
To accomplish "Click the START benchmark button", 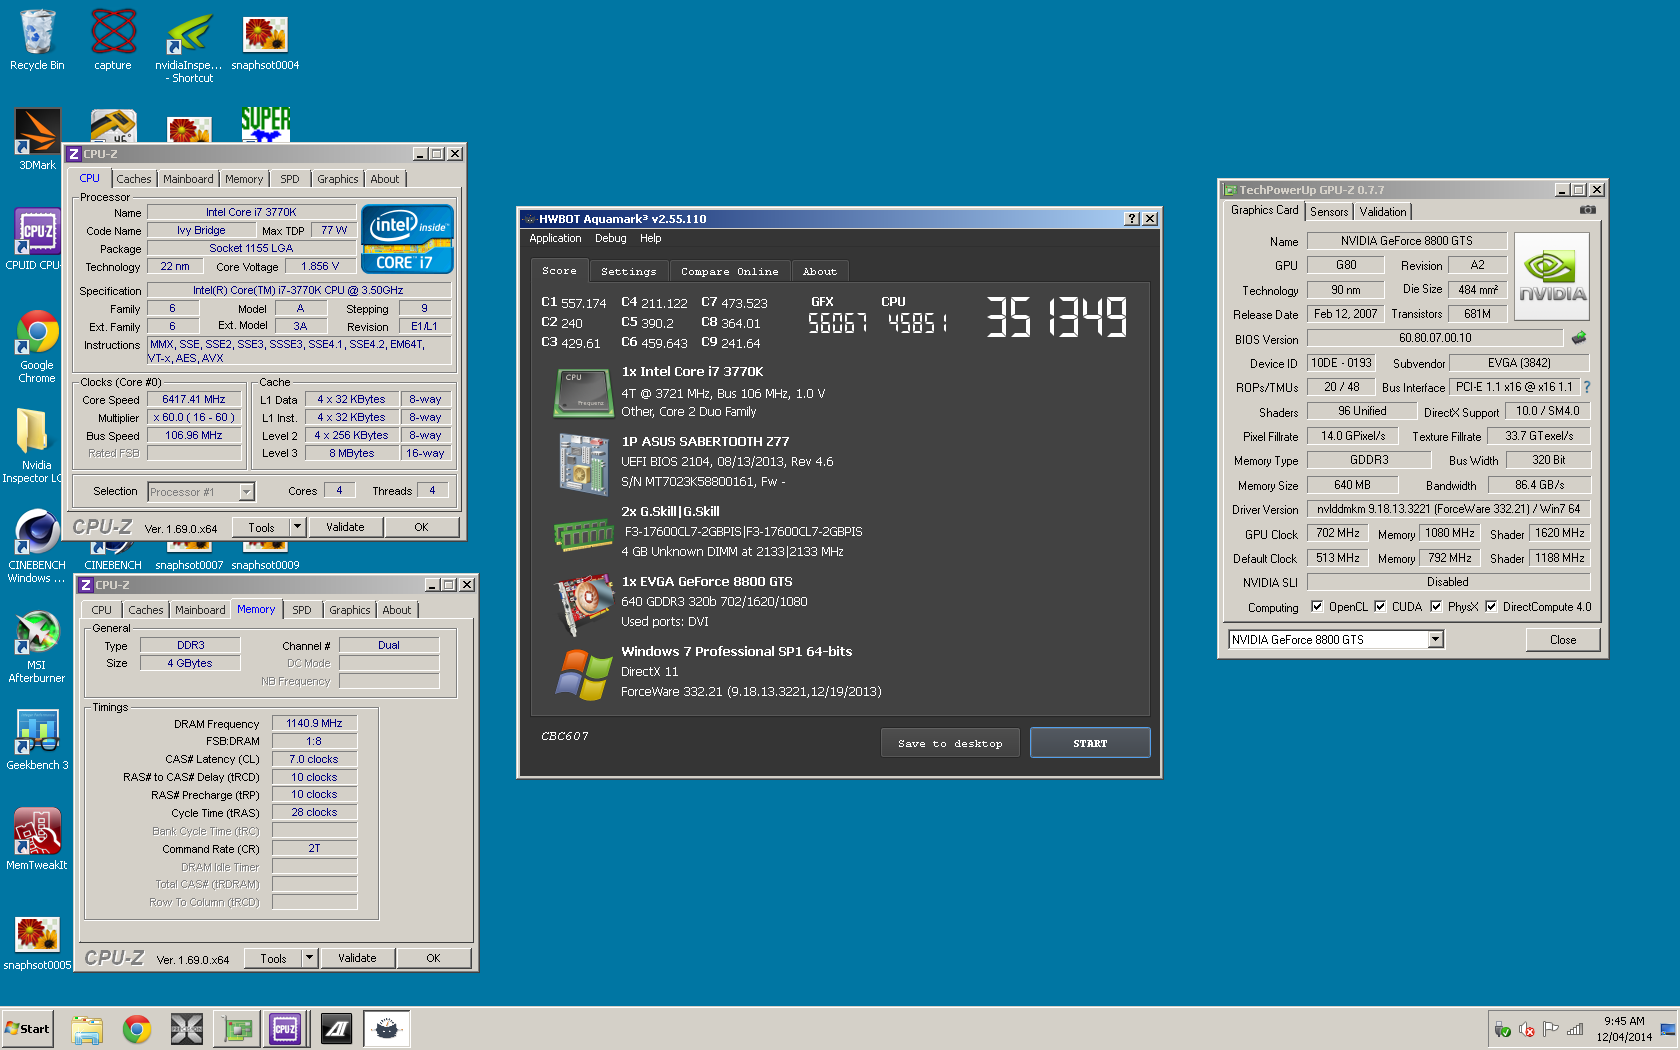I will tap(1090, 743).
